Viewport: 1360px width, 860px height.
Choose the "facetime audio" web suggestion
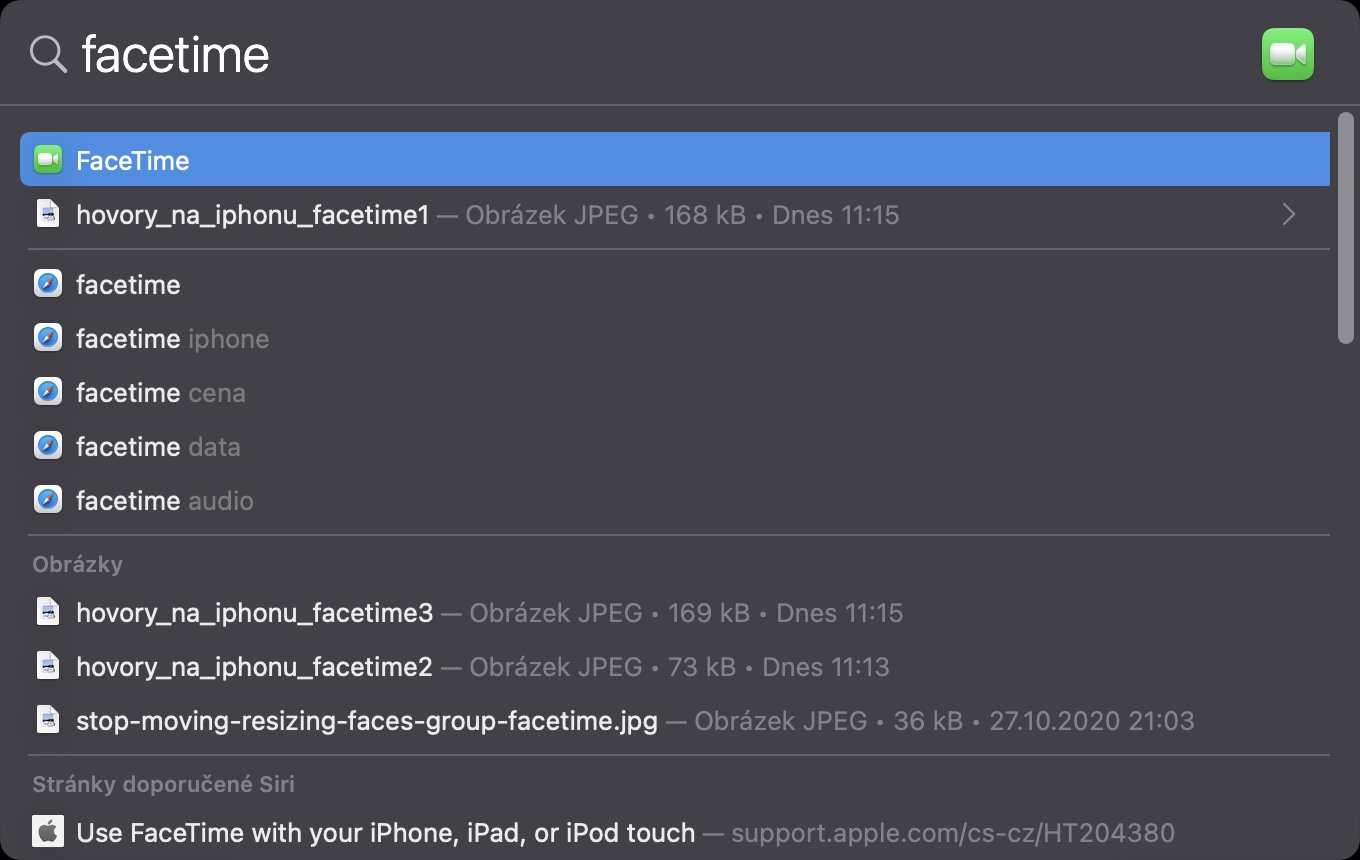(x=165, y=500)
